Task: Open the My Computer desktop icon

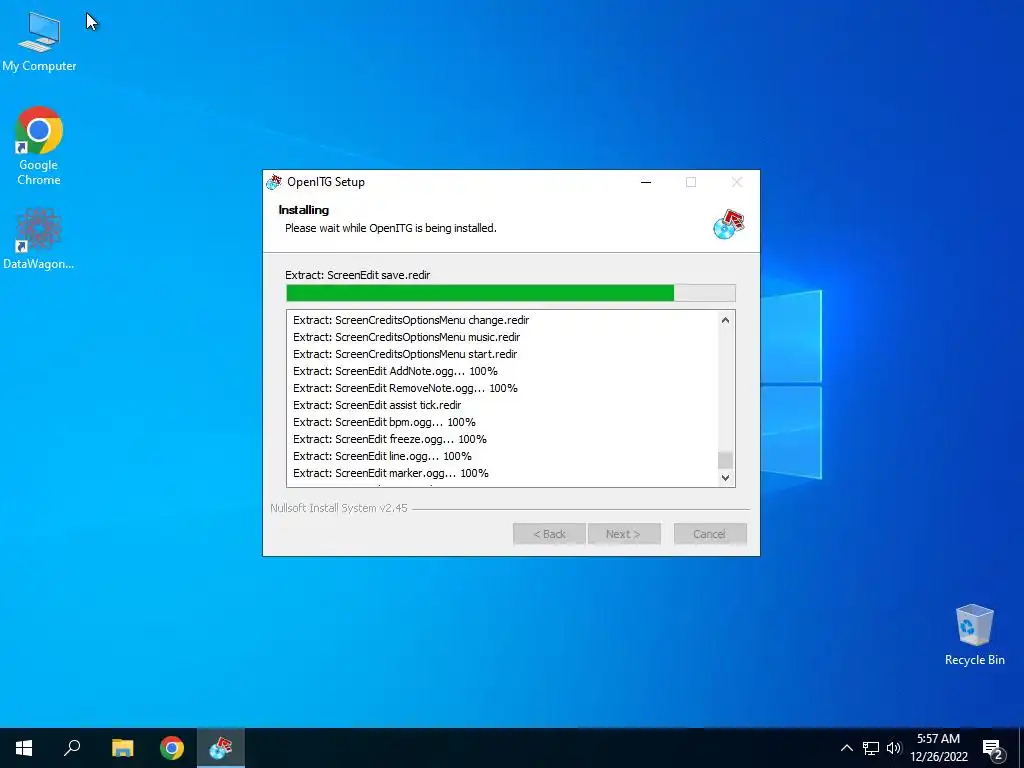Action: click(39, 42)
